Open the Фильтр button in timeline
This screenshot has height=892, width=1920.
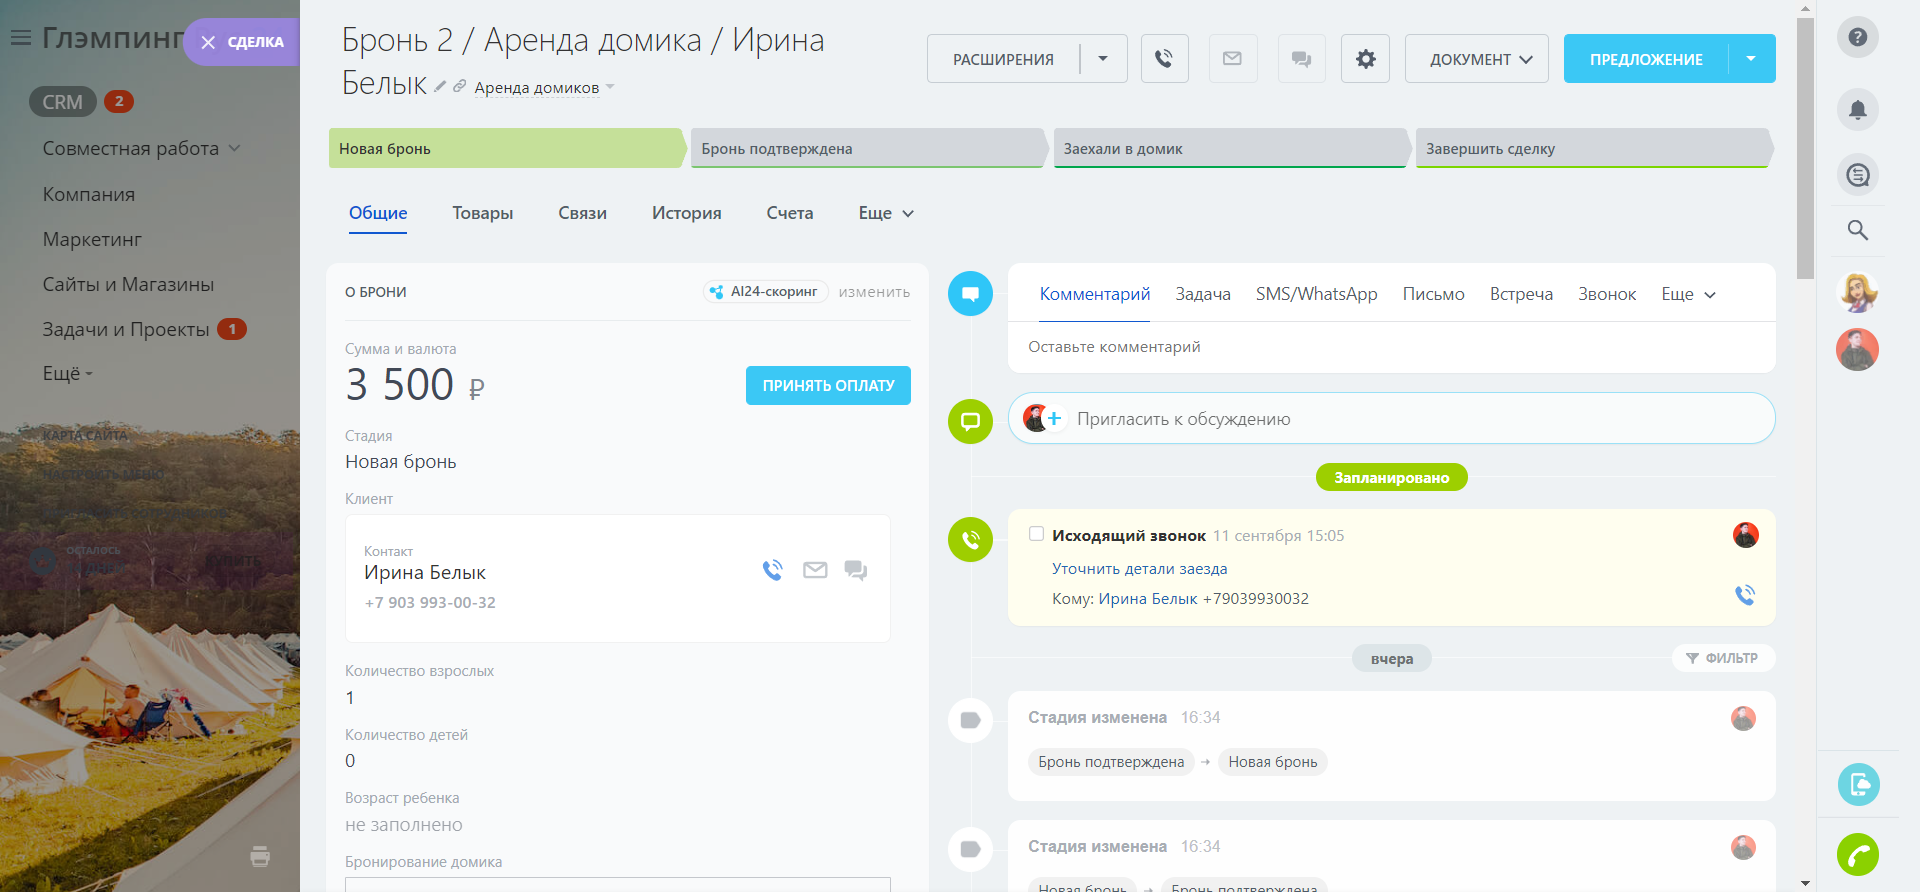1722,658
